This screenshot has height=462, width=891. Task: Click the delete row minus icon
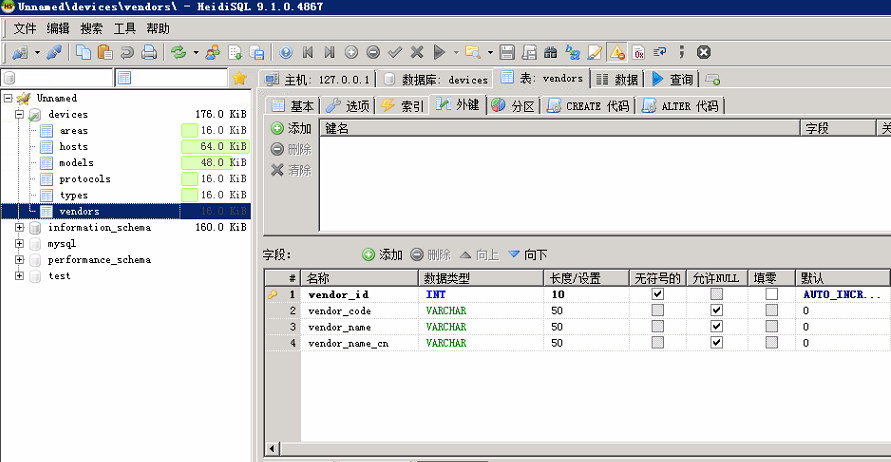point(373,52)
